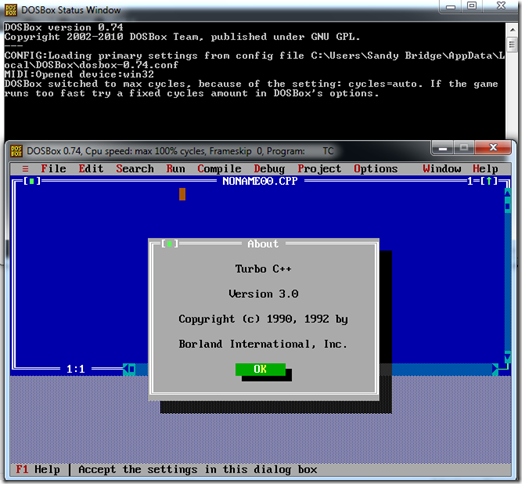Minimize the DOSBox 0.74 TC window

(x=443, y=148)
